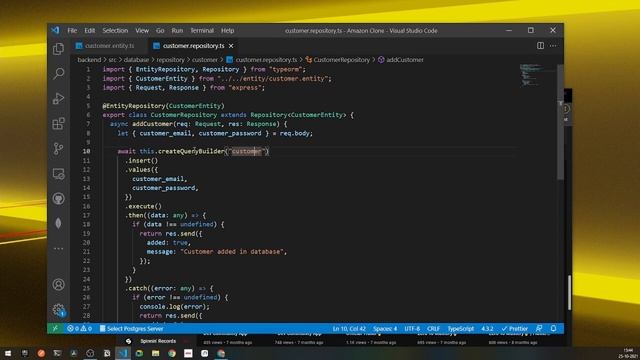Open the Run menu
The width and height of the screenshot is (640, 360).
(177, 31)
